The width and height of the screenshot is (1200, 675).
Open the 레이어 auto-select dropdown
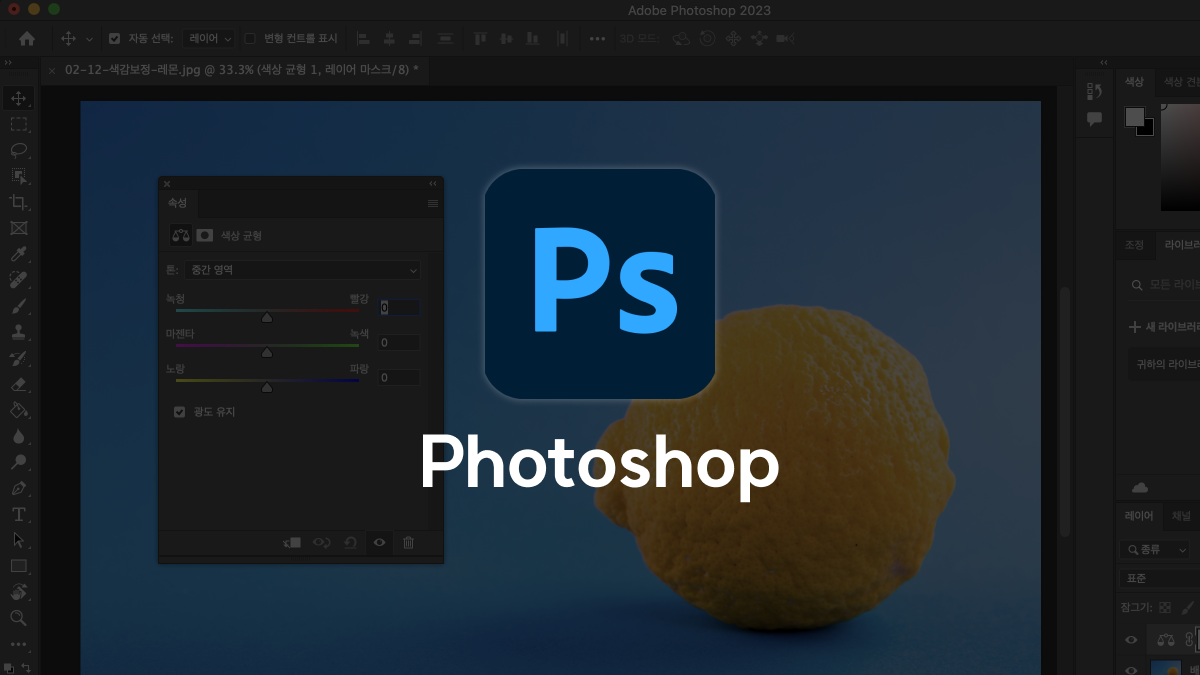pos(208,38)
